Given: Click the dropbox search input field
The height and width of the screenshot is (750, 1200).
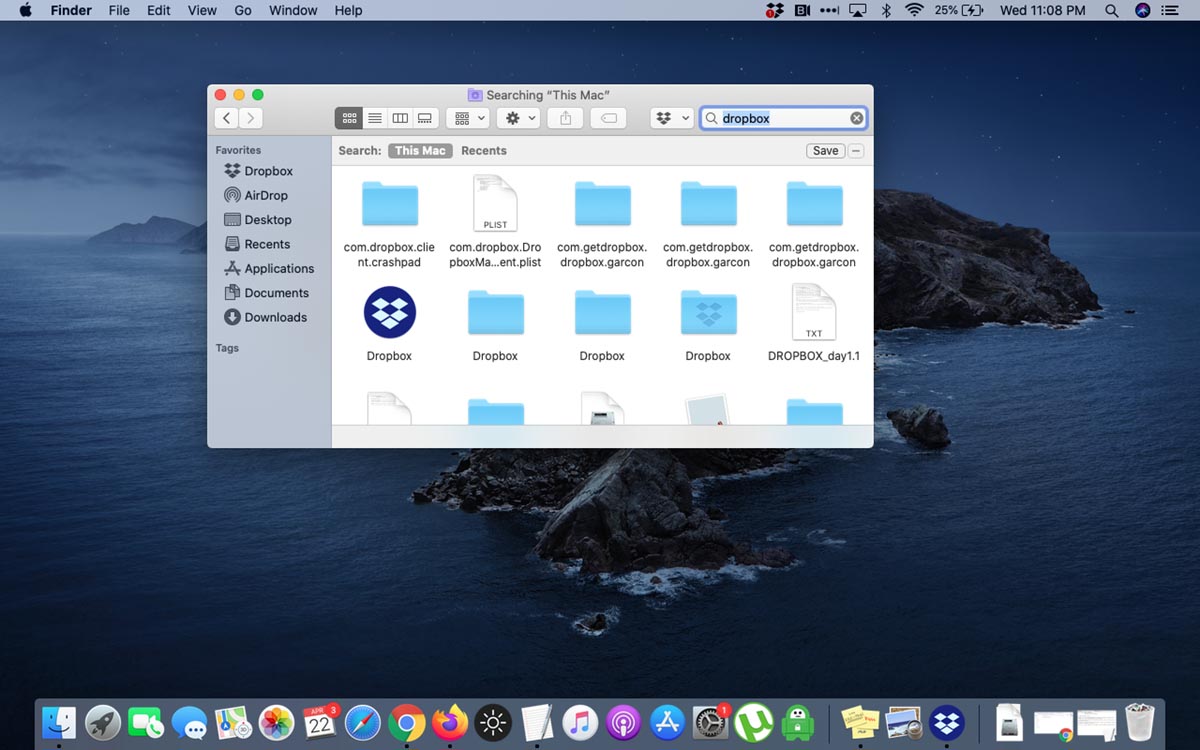Looking at the screenshot, I should [x=780, y=118].
